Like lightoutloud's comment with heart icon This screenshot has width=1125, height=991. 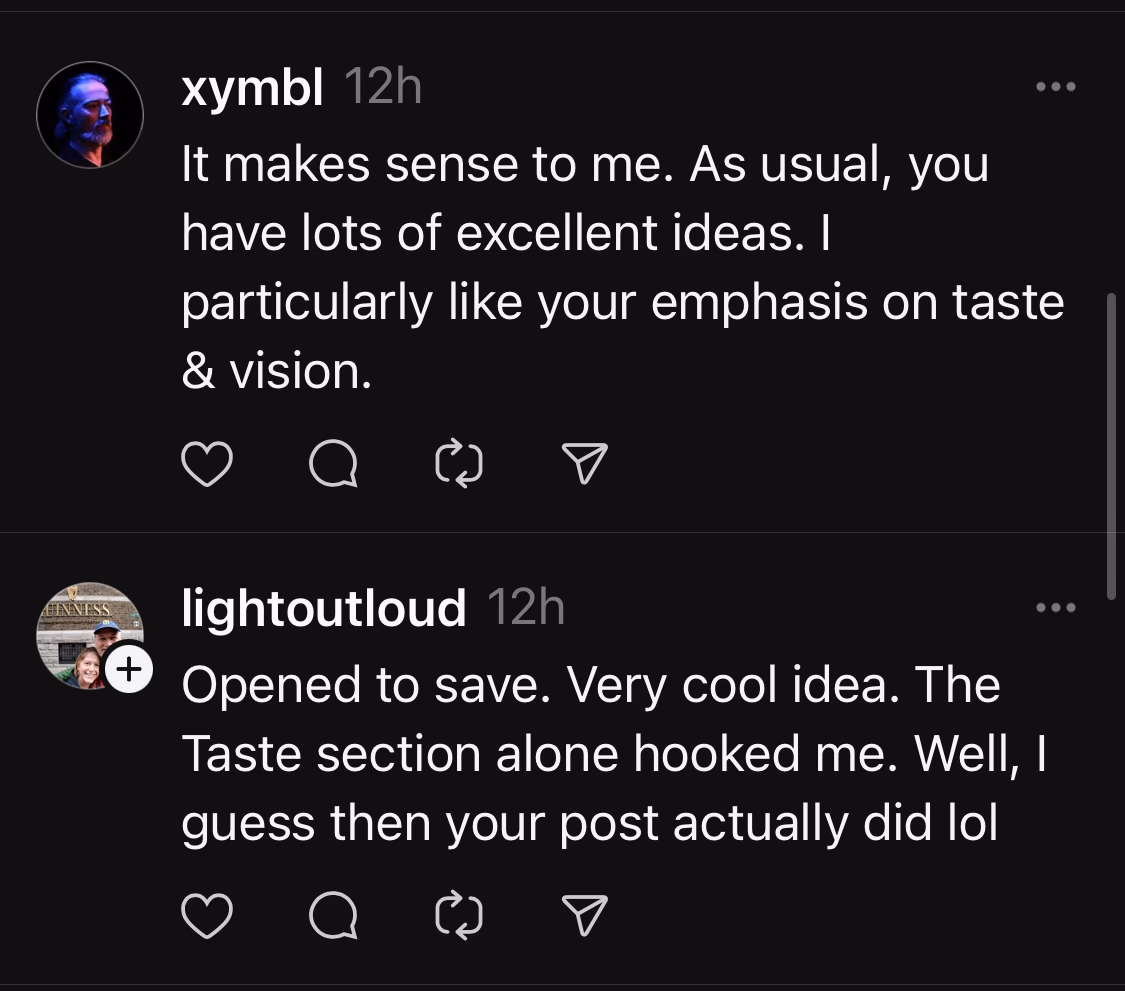(x=207, y=916)
